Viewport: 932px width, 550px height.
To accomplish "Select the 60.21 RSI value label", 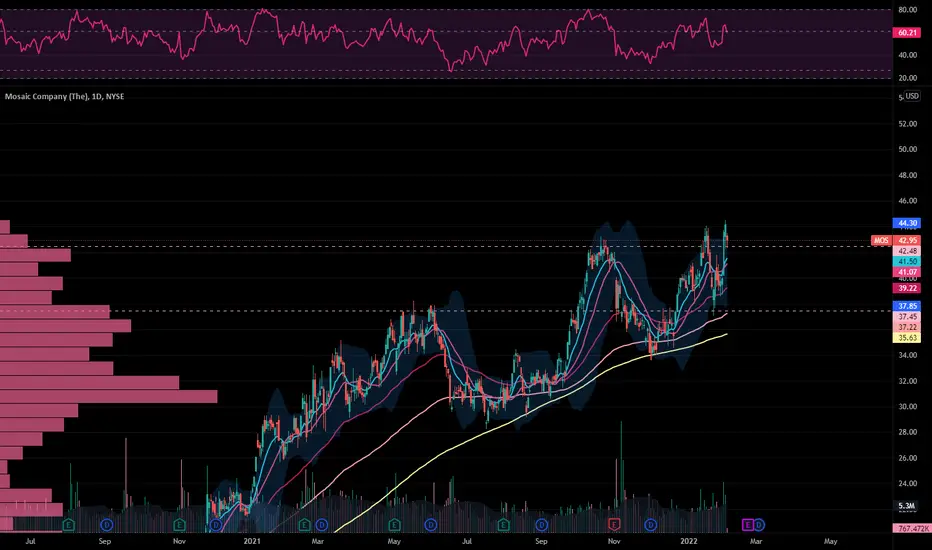I will (907, 33).
